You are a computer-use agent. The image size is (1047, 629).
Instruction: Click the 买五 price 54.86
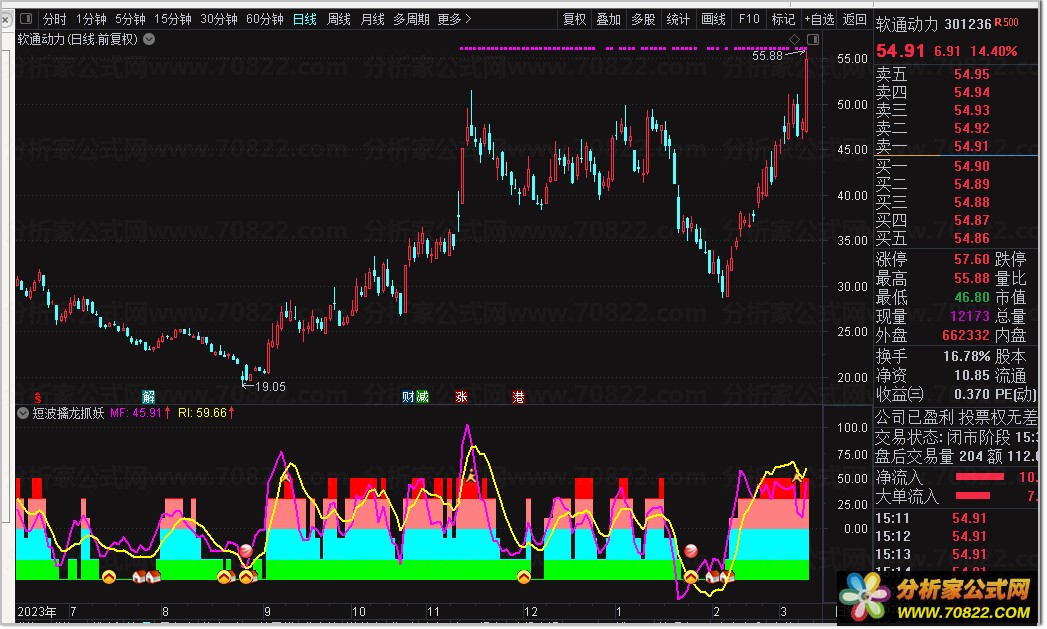pyautogui.click(x=972, y=238)
